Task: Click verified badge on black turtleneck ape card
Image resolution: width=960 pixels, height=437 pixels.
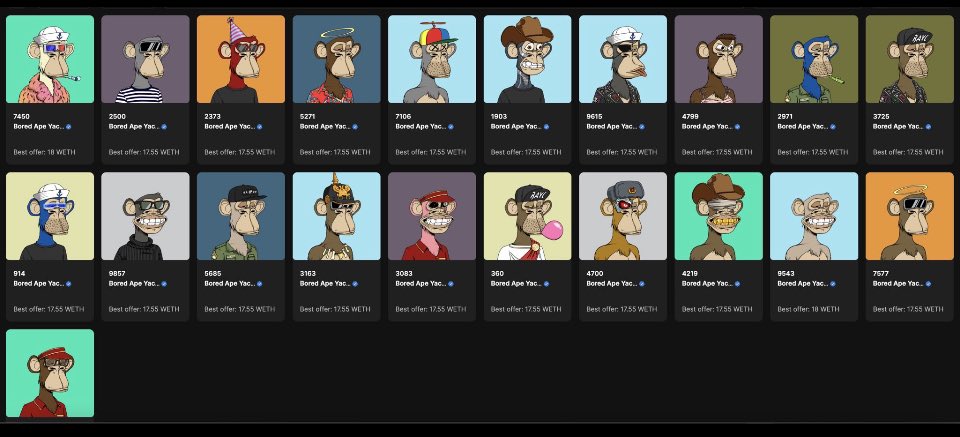Action: click(x=164, y=283)
